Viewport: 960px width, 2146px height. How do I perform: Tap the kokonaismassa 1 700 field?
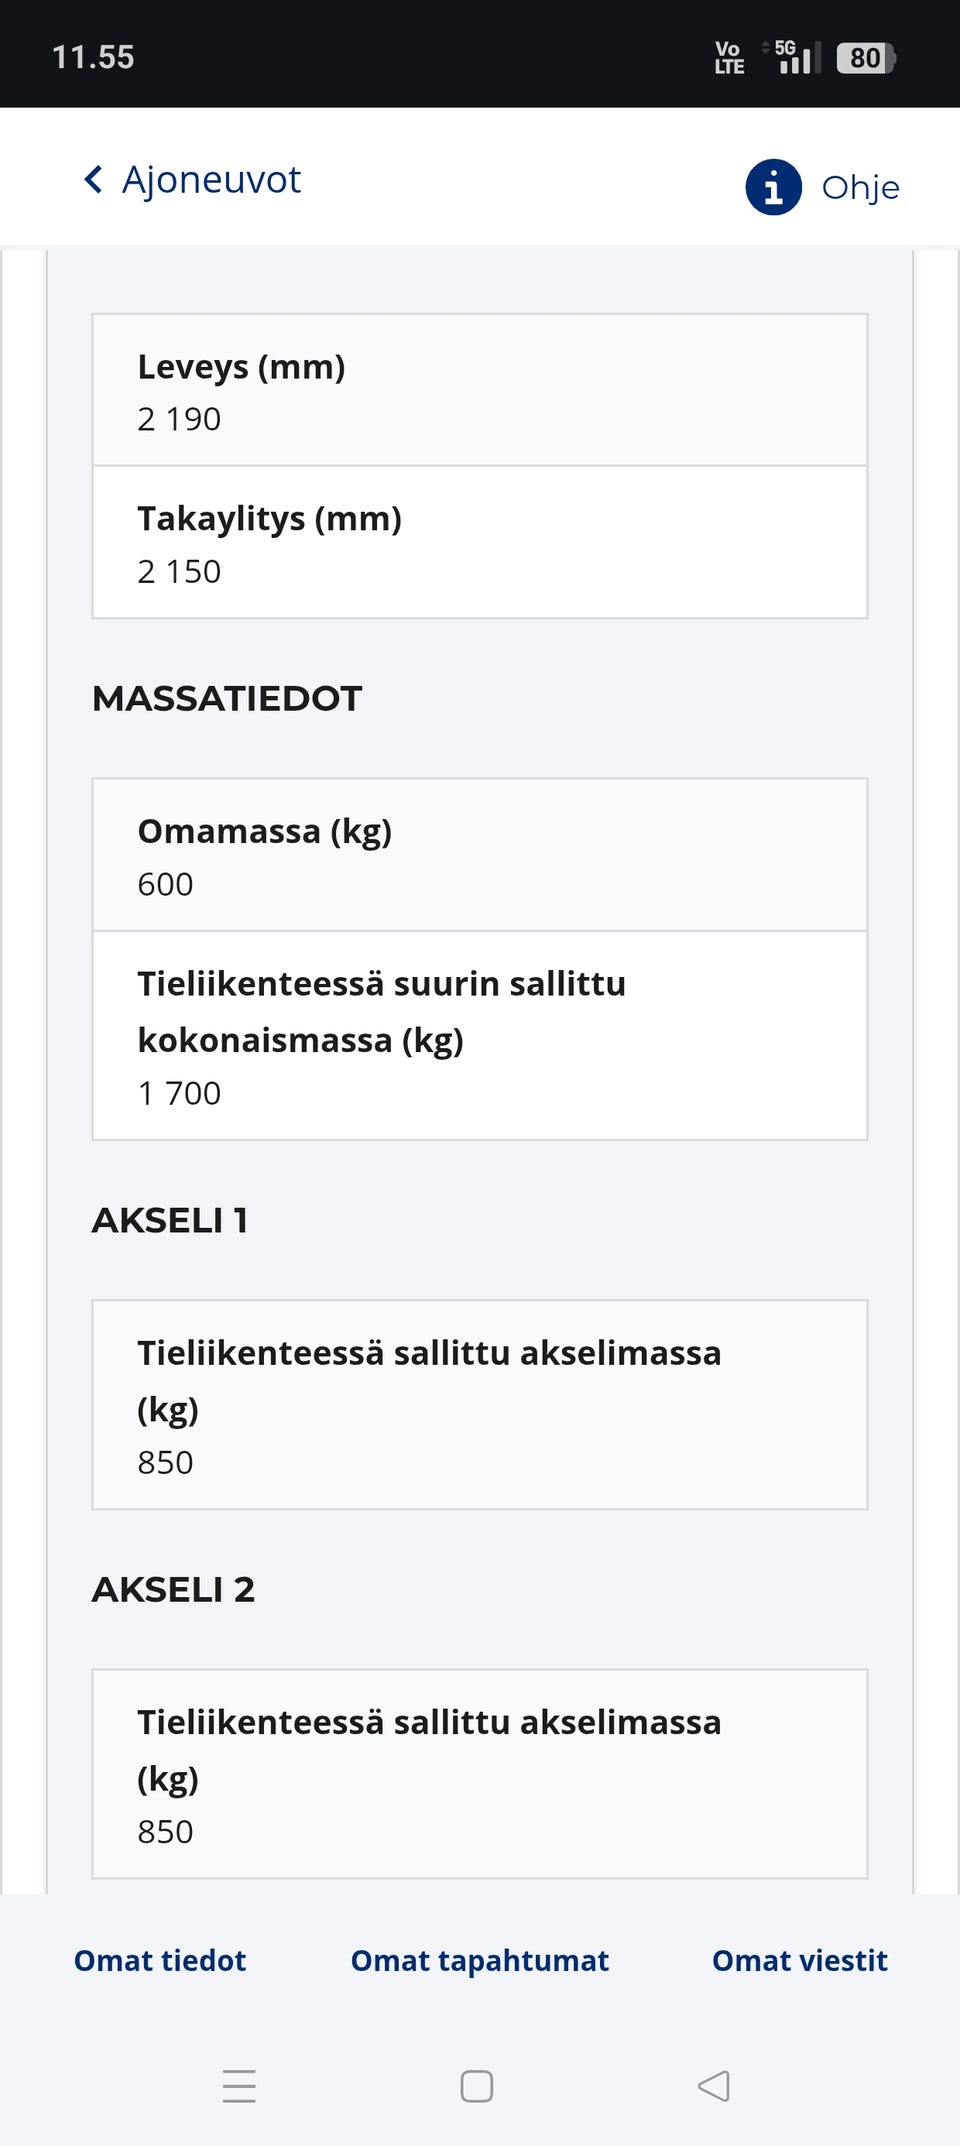pos(479,1035)
